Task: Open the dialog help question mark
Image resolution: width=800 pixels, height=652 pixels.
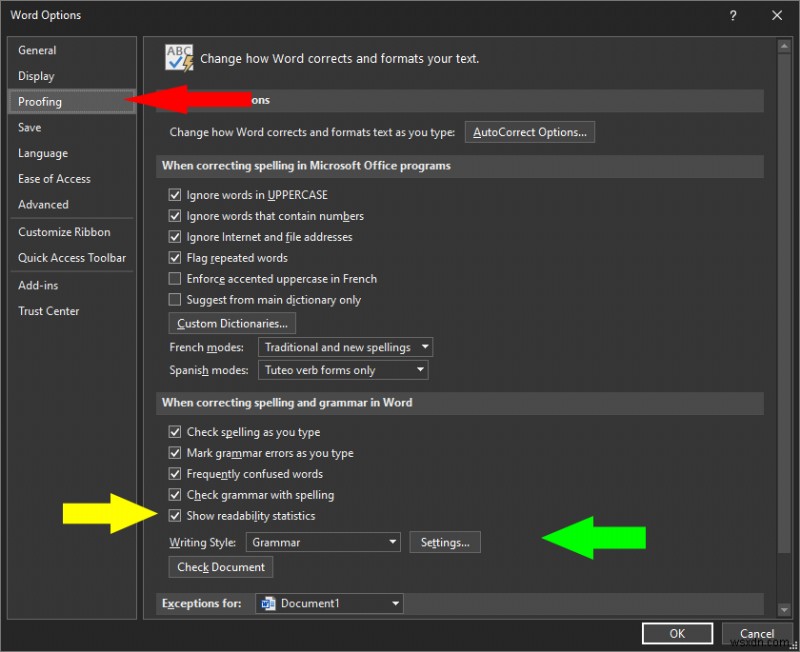Action: point(733,15)
